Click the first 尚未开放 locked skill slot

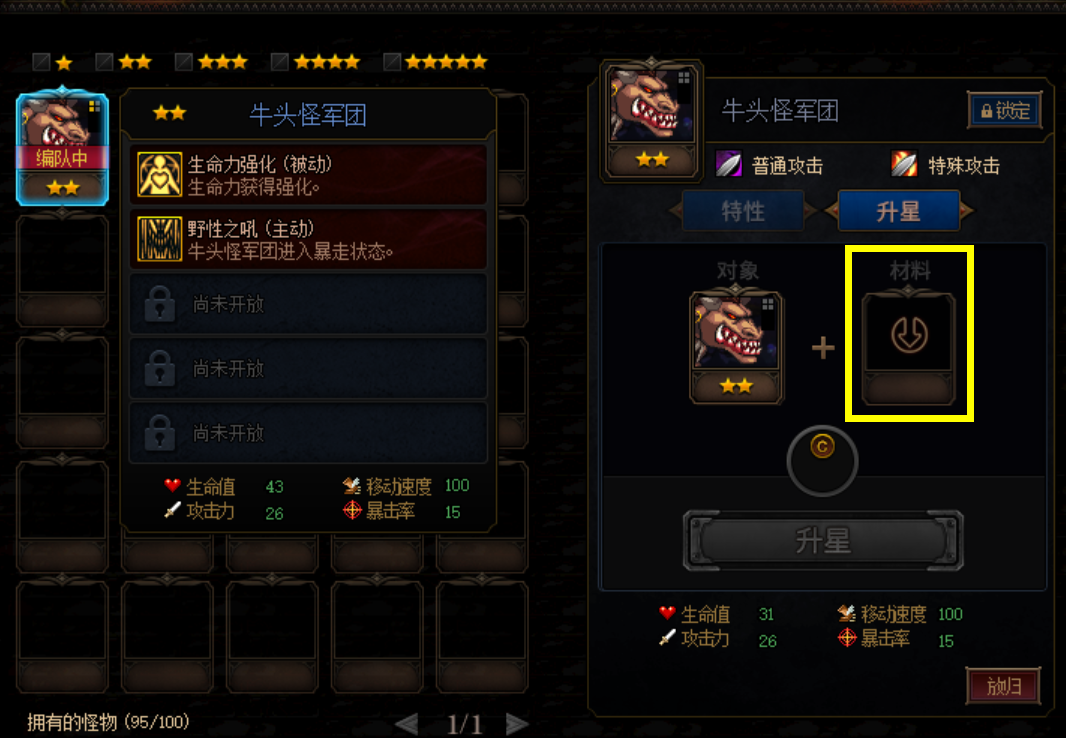308,304
